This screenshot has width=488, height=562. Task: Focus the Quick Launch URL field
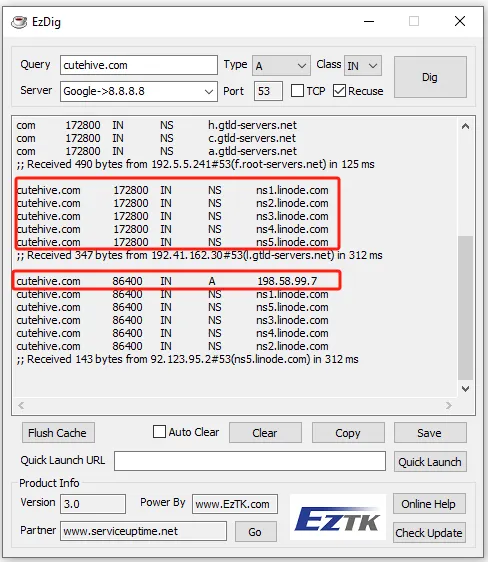[250, 461]
